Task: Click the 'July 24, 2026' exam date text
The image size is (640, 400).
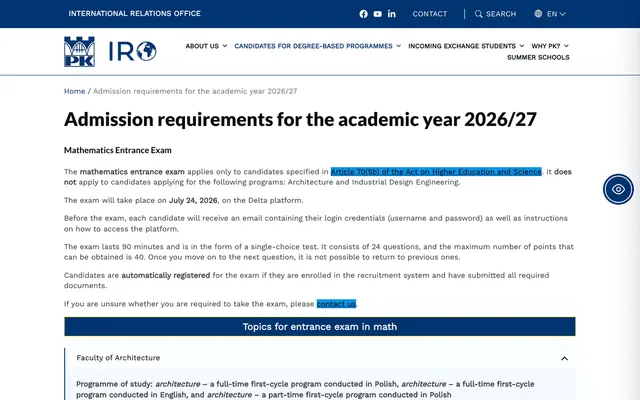Action: coord(193,200)
